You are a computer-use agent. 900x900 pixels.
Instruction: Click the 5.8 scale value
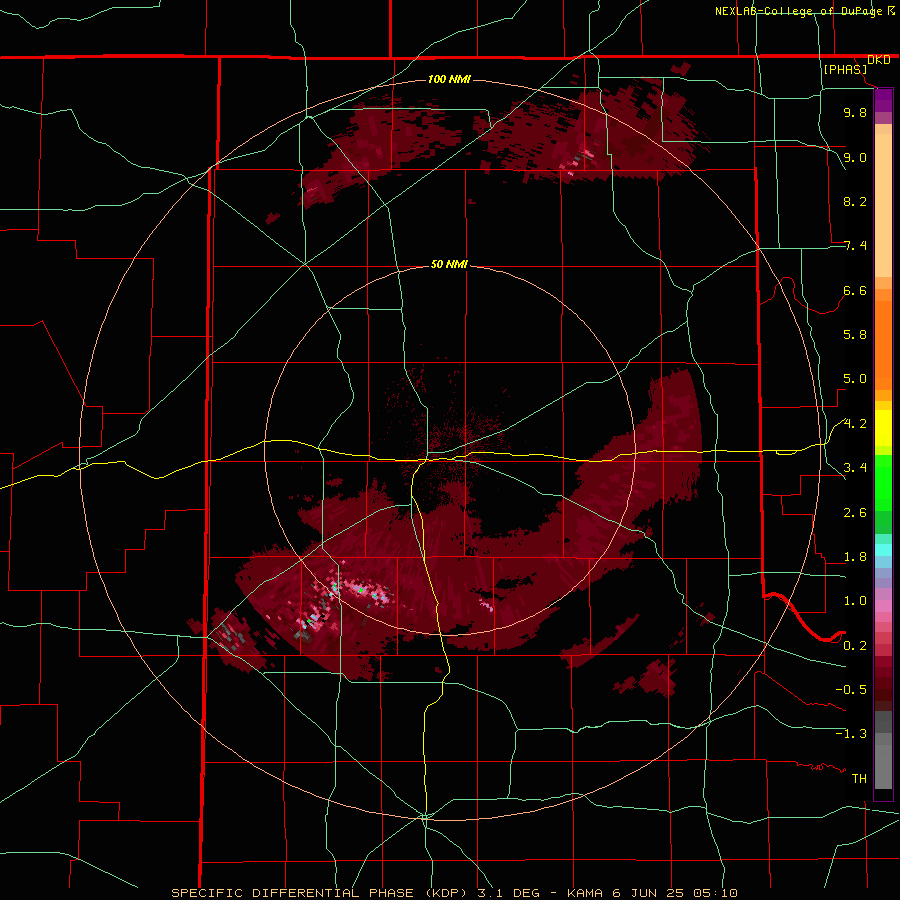[855, 335]
